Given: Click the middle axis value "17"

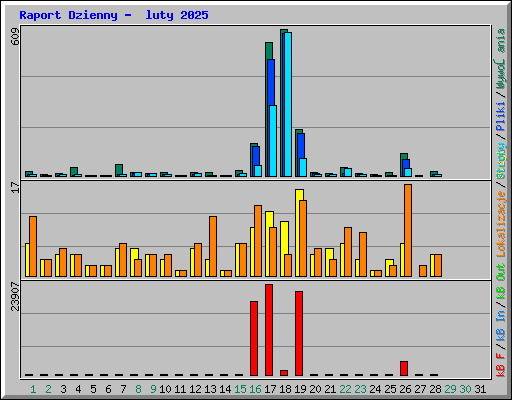Looking at the screenshot, I should (15, 187).
